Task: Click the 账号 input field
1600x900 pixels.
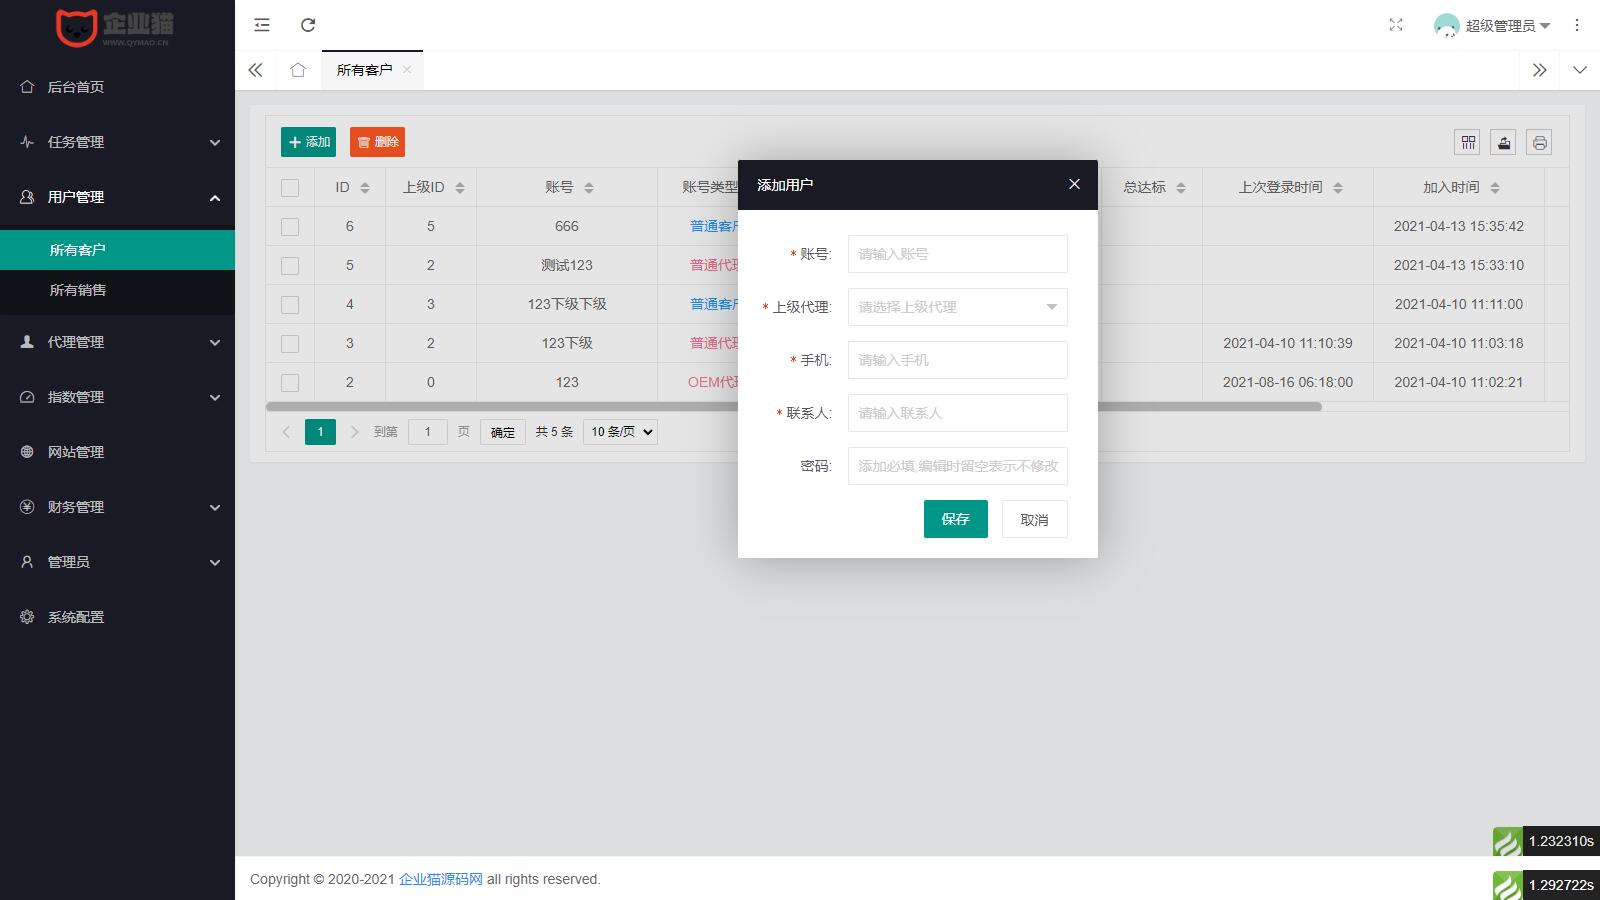Action: (957, 254)
